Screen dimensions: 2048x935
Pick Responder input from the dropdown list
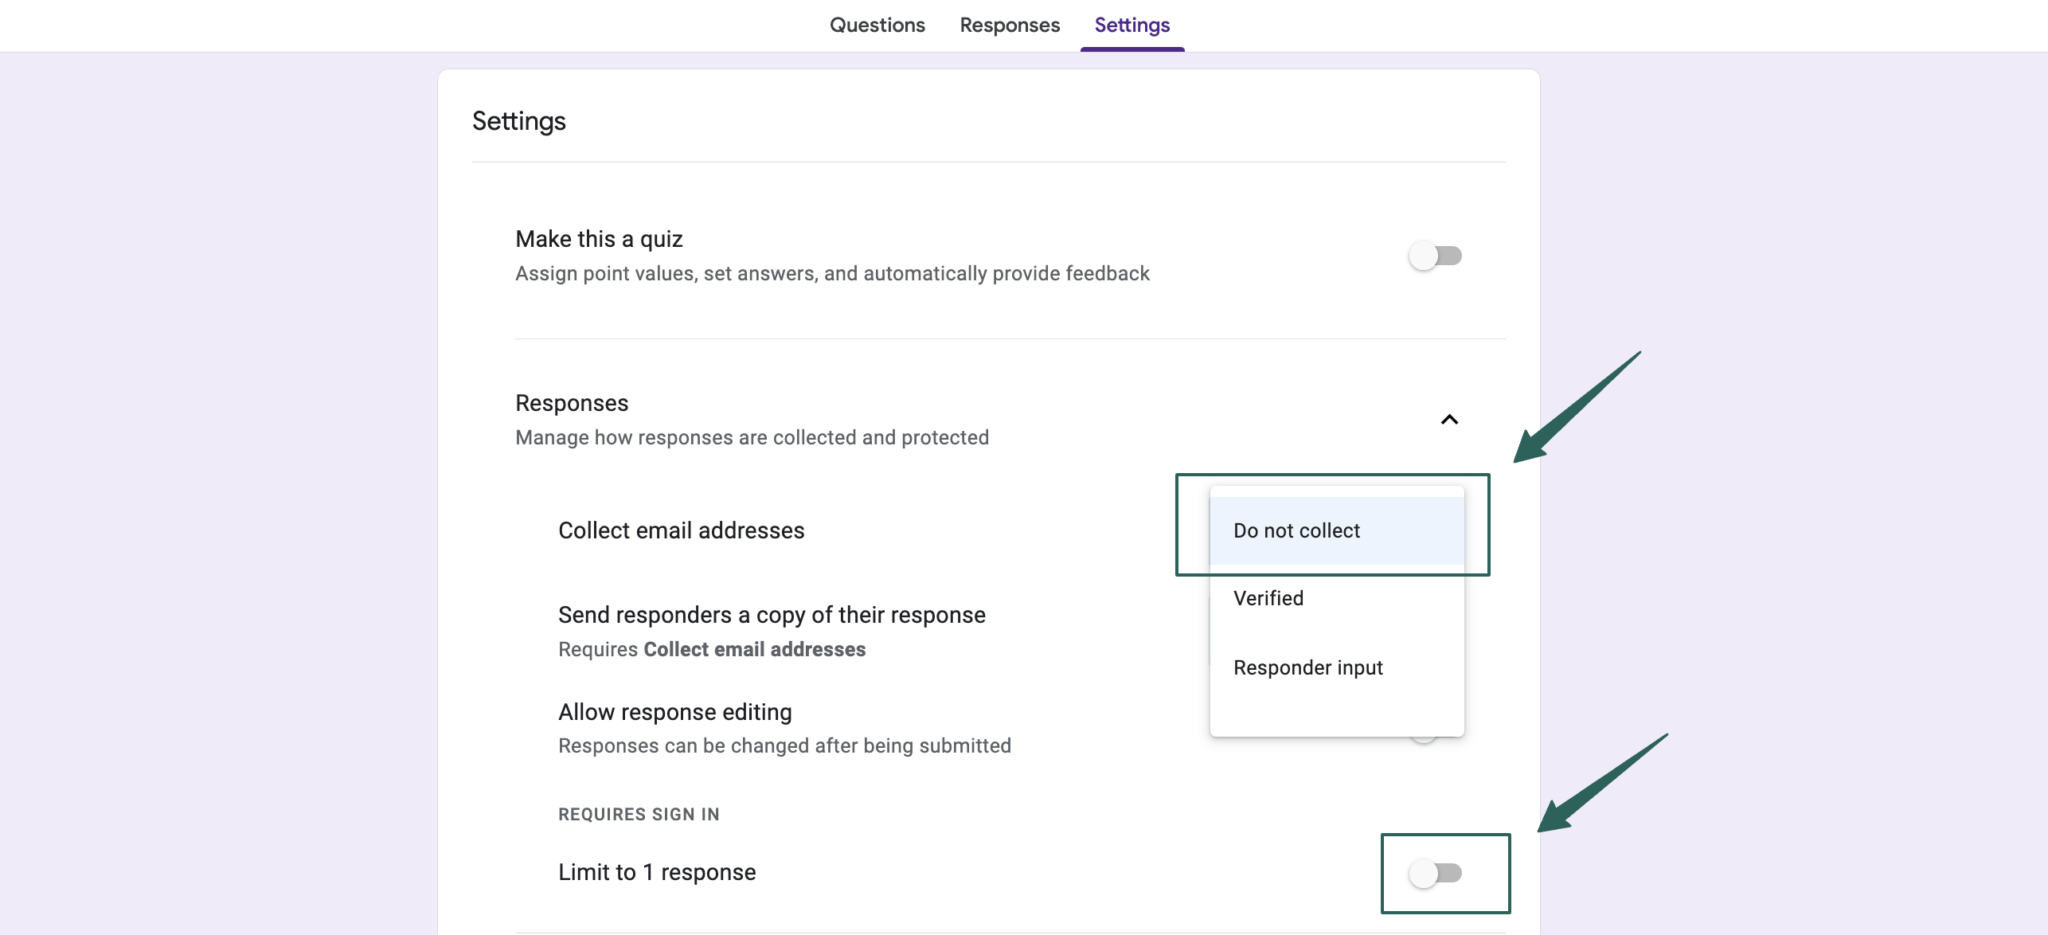pyautogui.click(x=1308, y=667)
